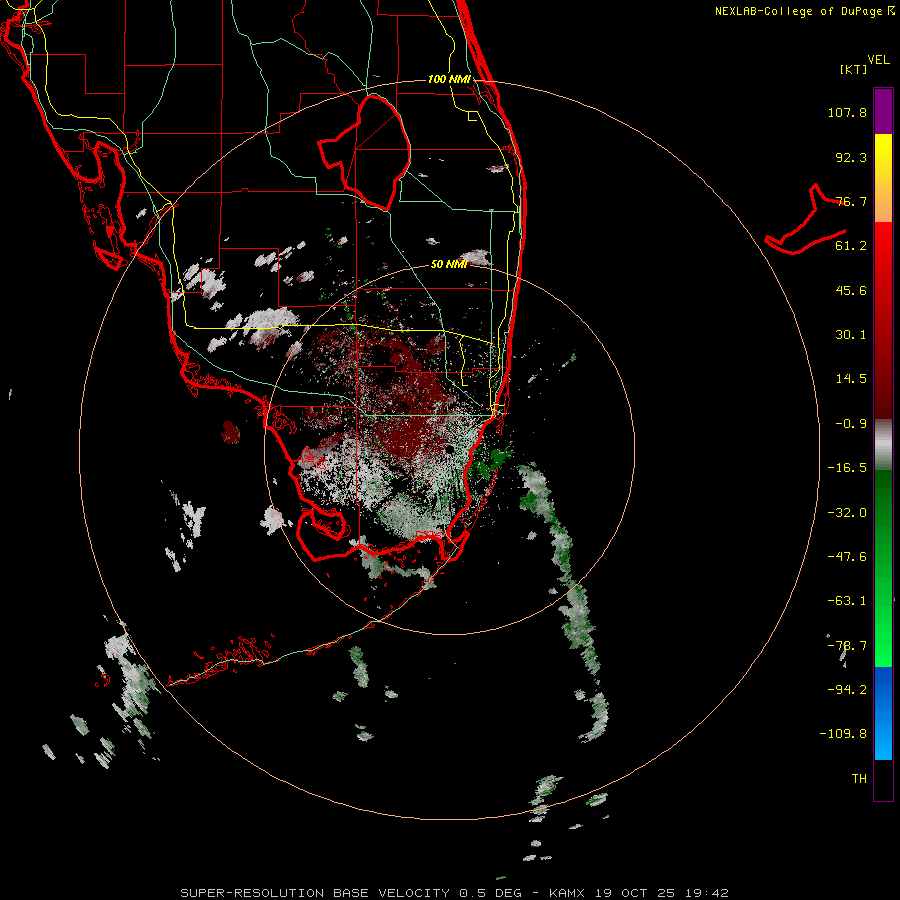This screenshot has width=900, height=900.
Task: Click the -109.8 scale value
Action: tap(843, 734)
